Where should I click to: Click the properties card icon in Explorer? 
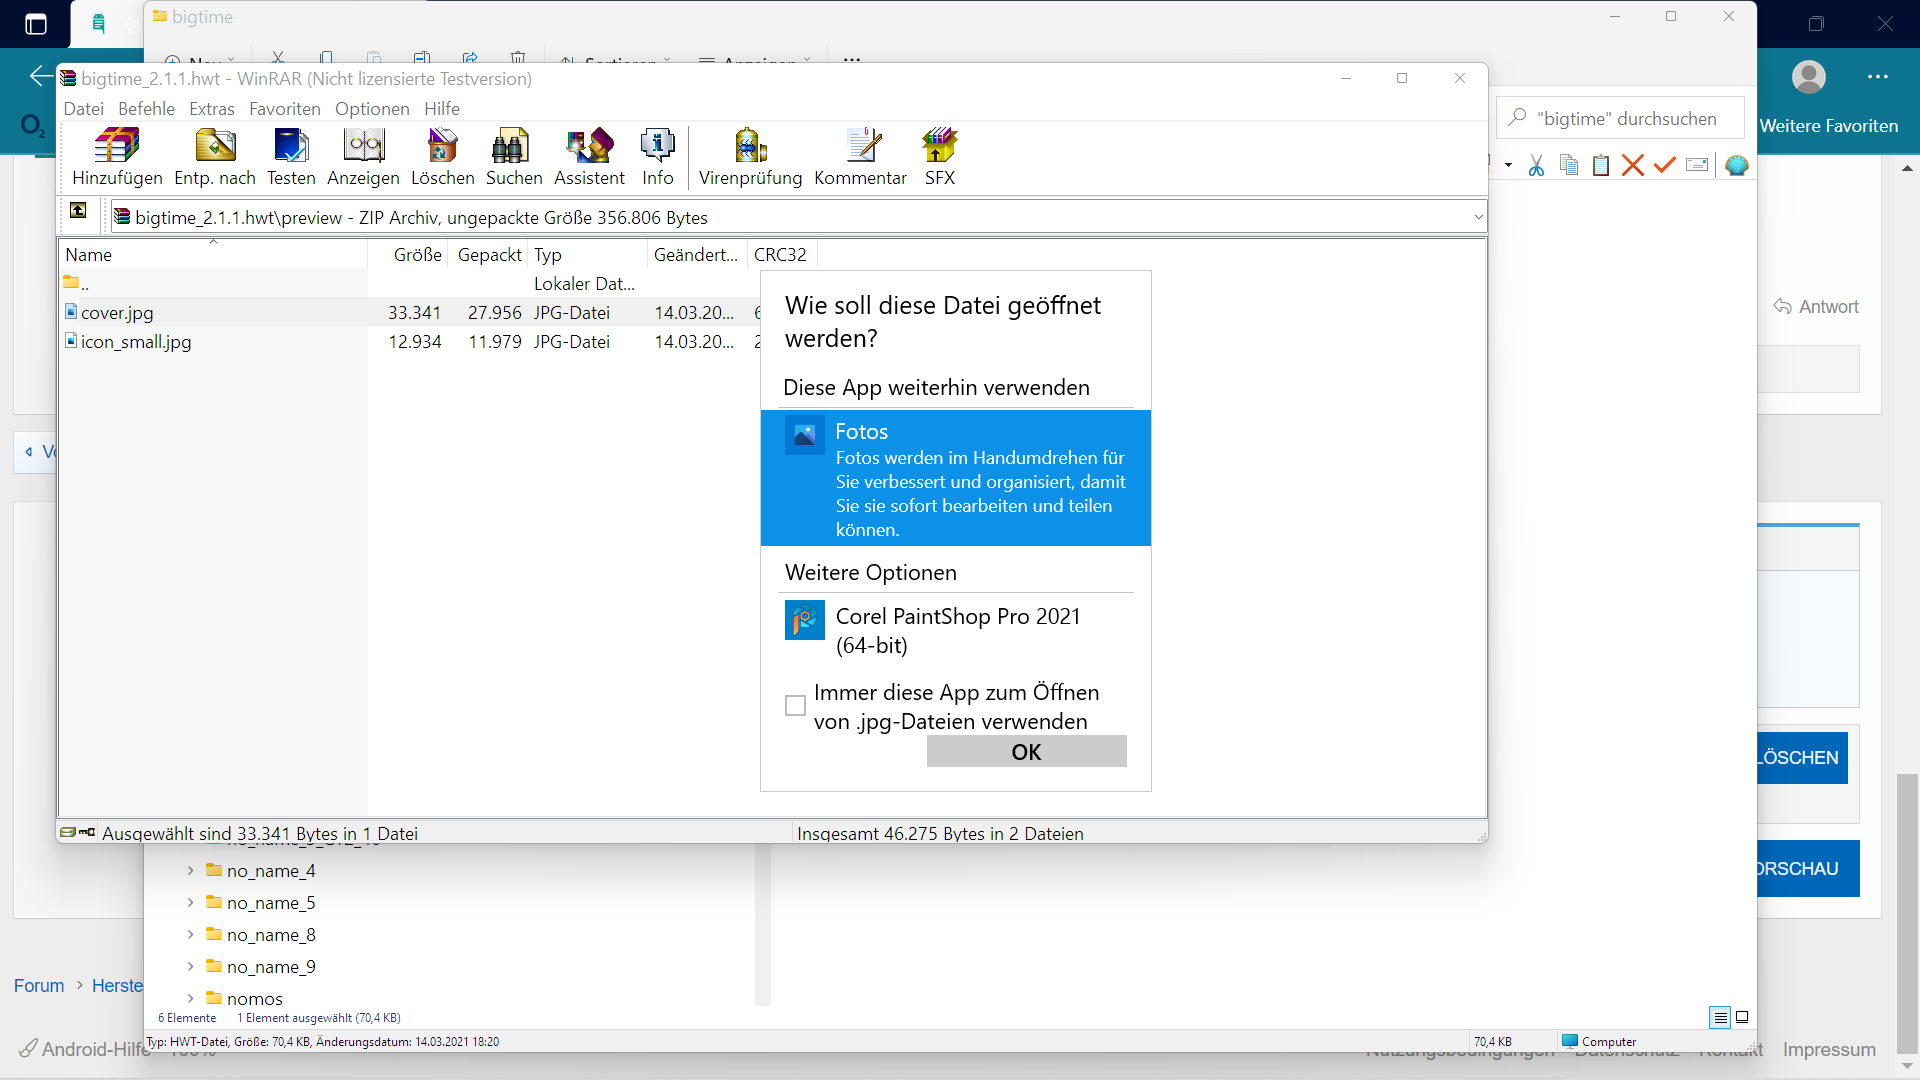pyautogui.click(x=1697, y=166)
